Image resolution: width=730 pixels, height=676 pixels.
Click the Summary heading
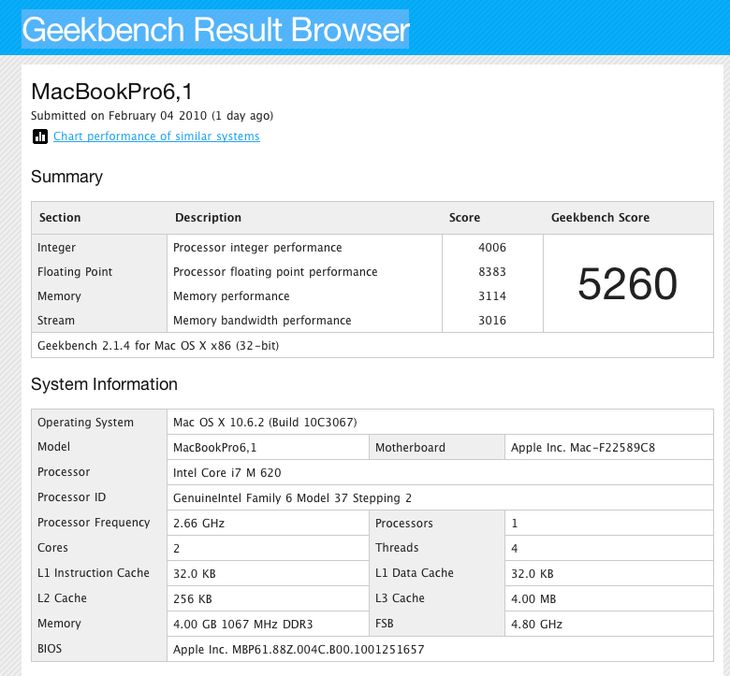67,177
